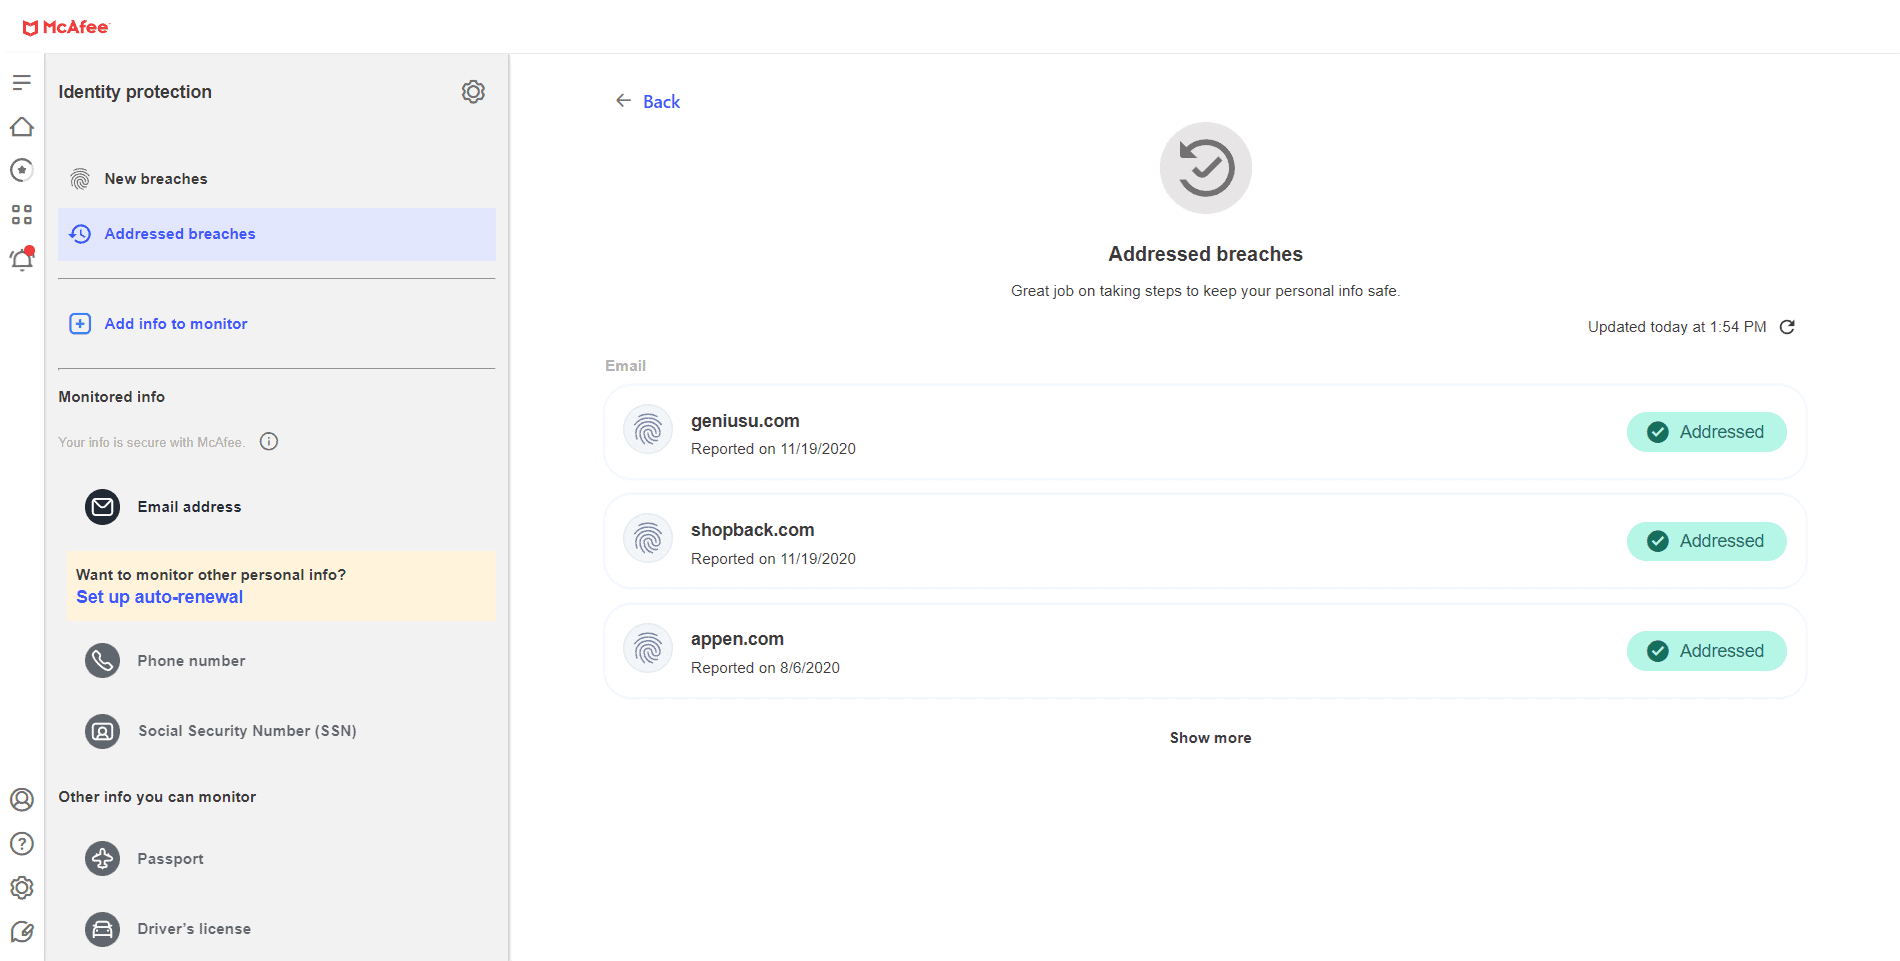The height and width of the screenshot is (961, 1900).
Task: Open Email address monitored info
Action: [x=189, y=507]
